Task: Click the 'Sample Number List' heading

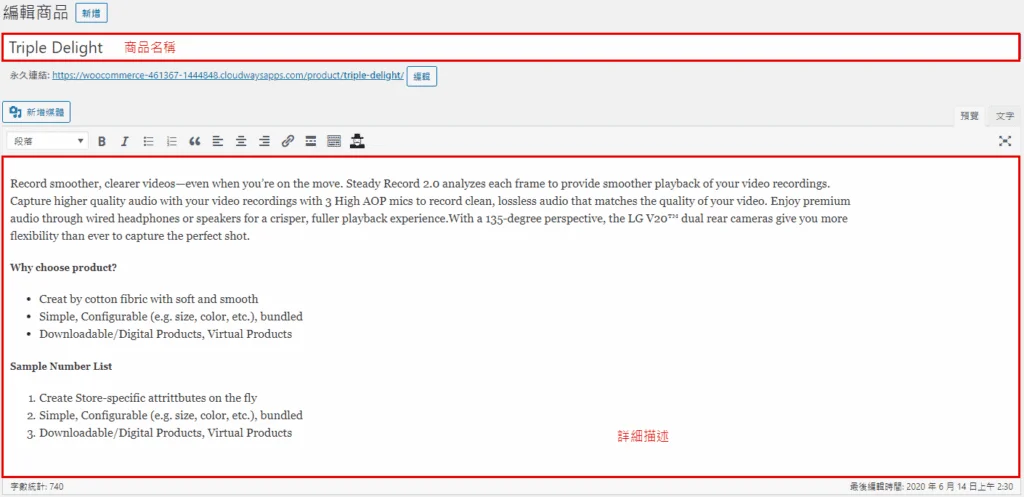Action: tap(61, 366)
